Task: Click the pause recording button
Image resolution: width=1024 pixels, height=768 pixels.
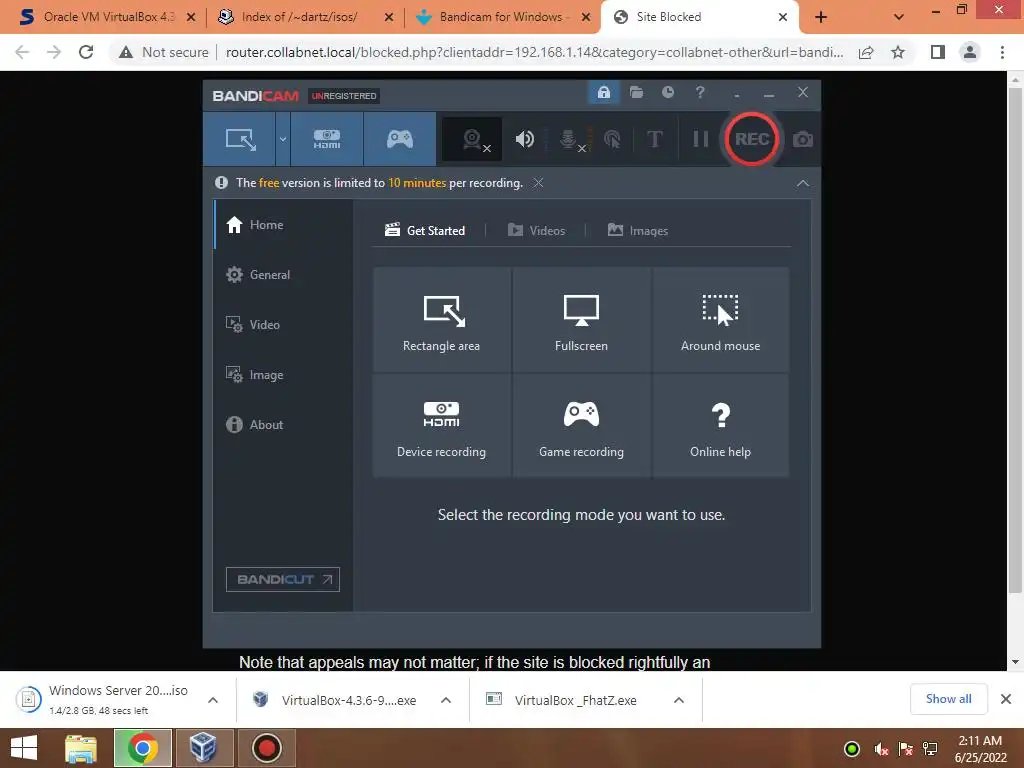Action: point(700,139)
